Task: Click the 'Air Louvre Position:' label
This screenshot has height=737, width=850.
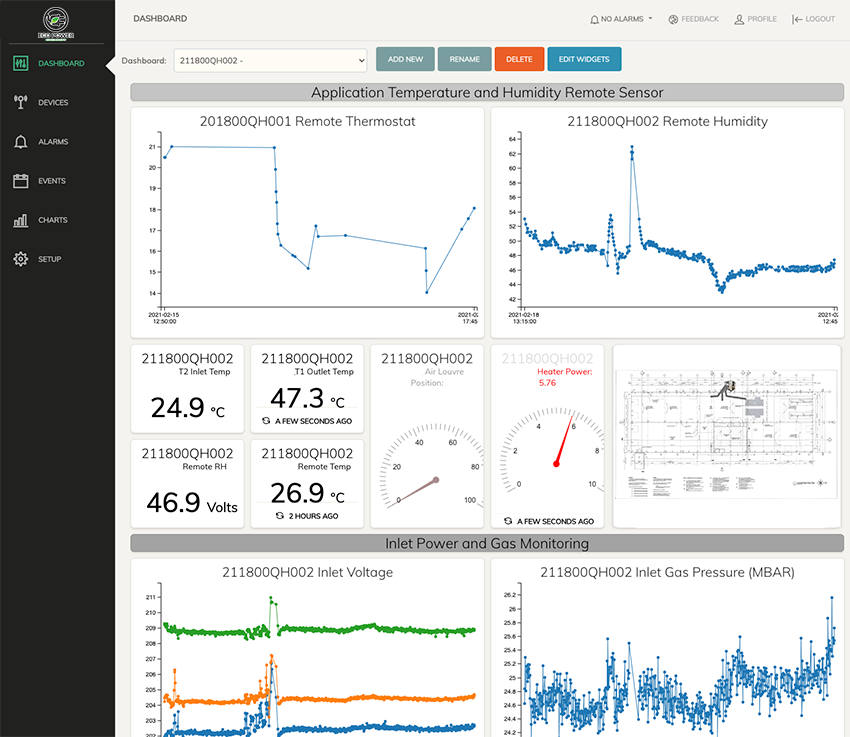Action: tap(437, 377)
